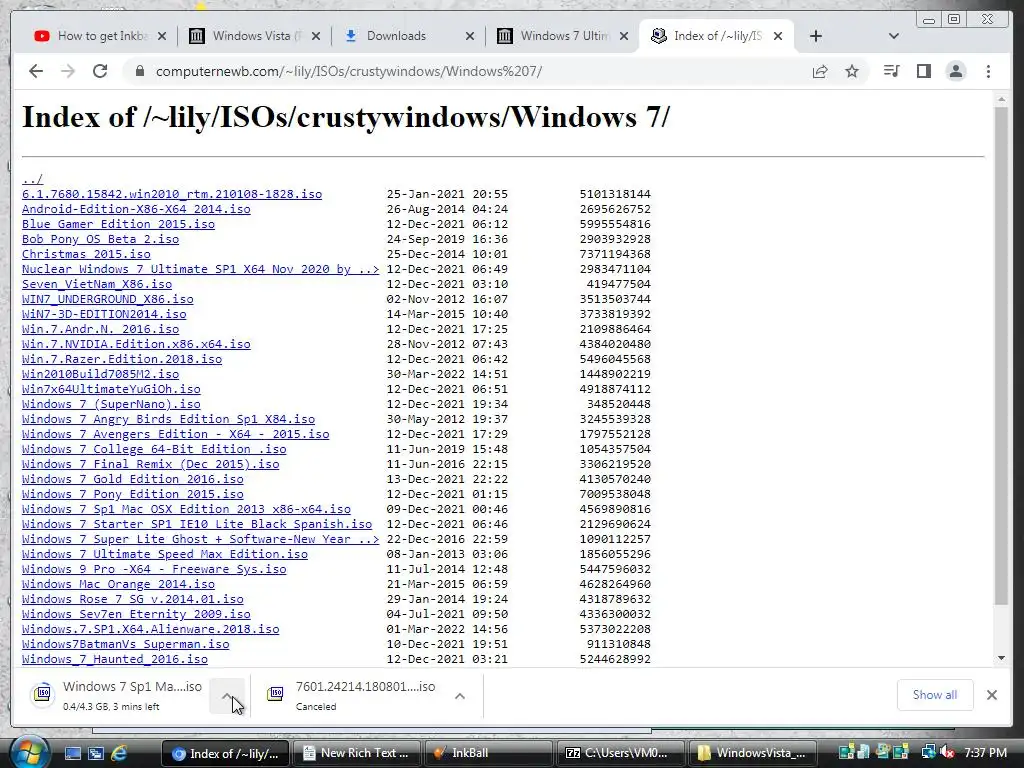Viewport: 1024px width, 768px height.
Task: Close the Downloads tab
Action: click(470, 36)
